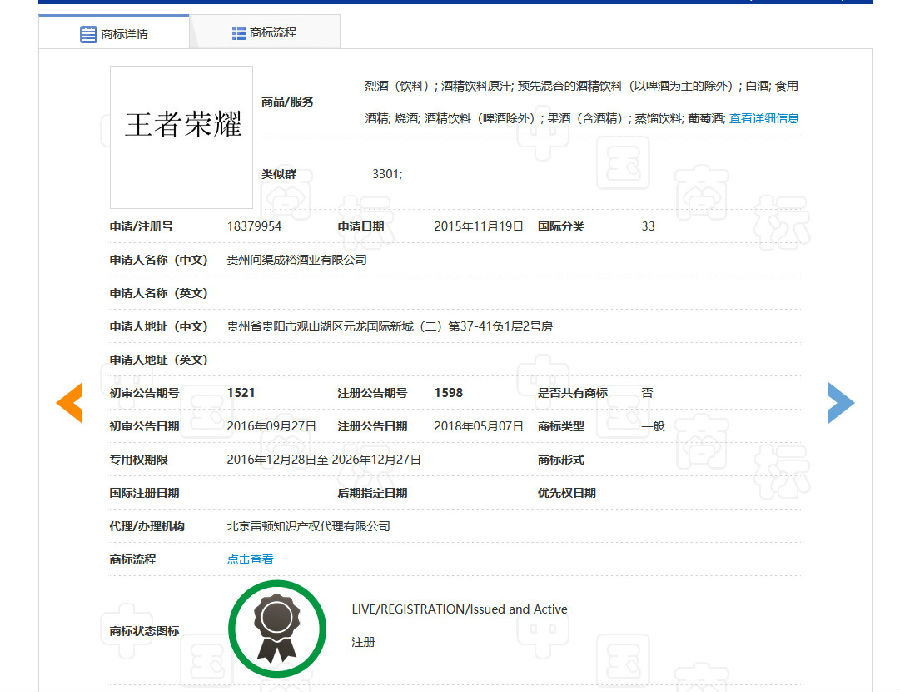
Task: Click the 点击查看 trademark flow link
Action: pyautogui.click(x=250, y=559)
